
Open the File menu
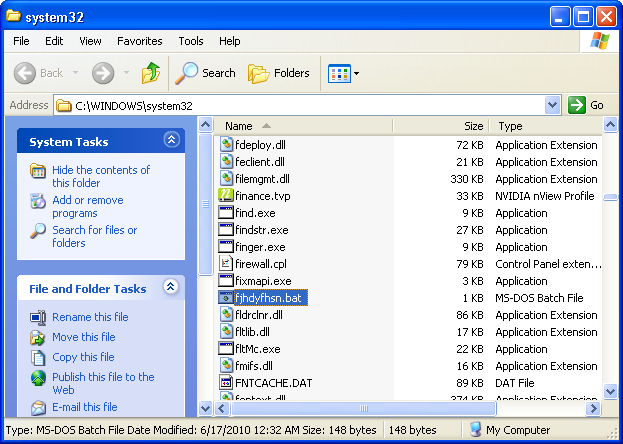click(x=21, y=41)
